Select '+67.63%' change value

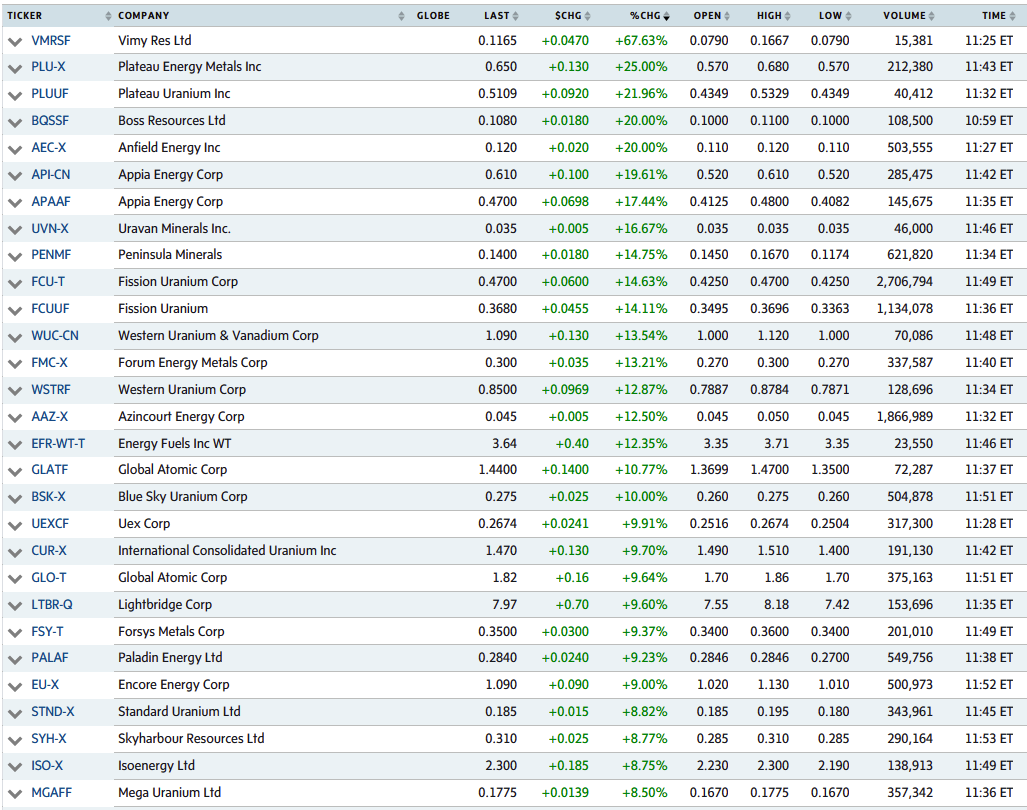[641, 41]
